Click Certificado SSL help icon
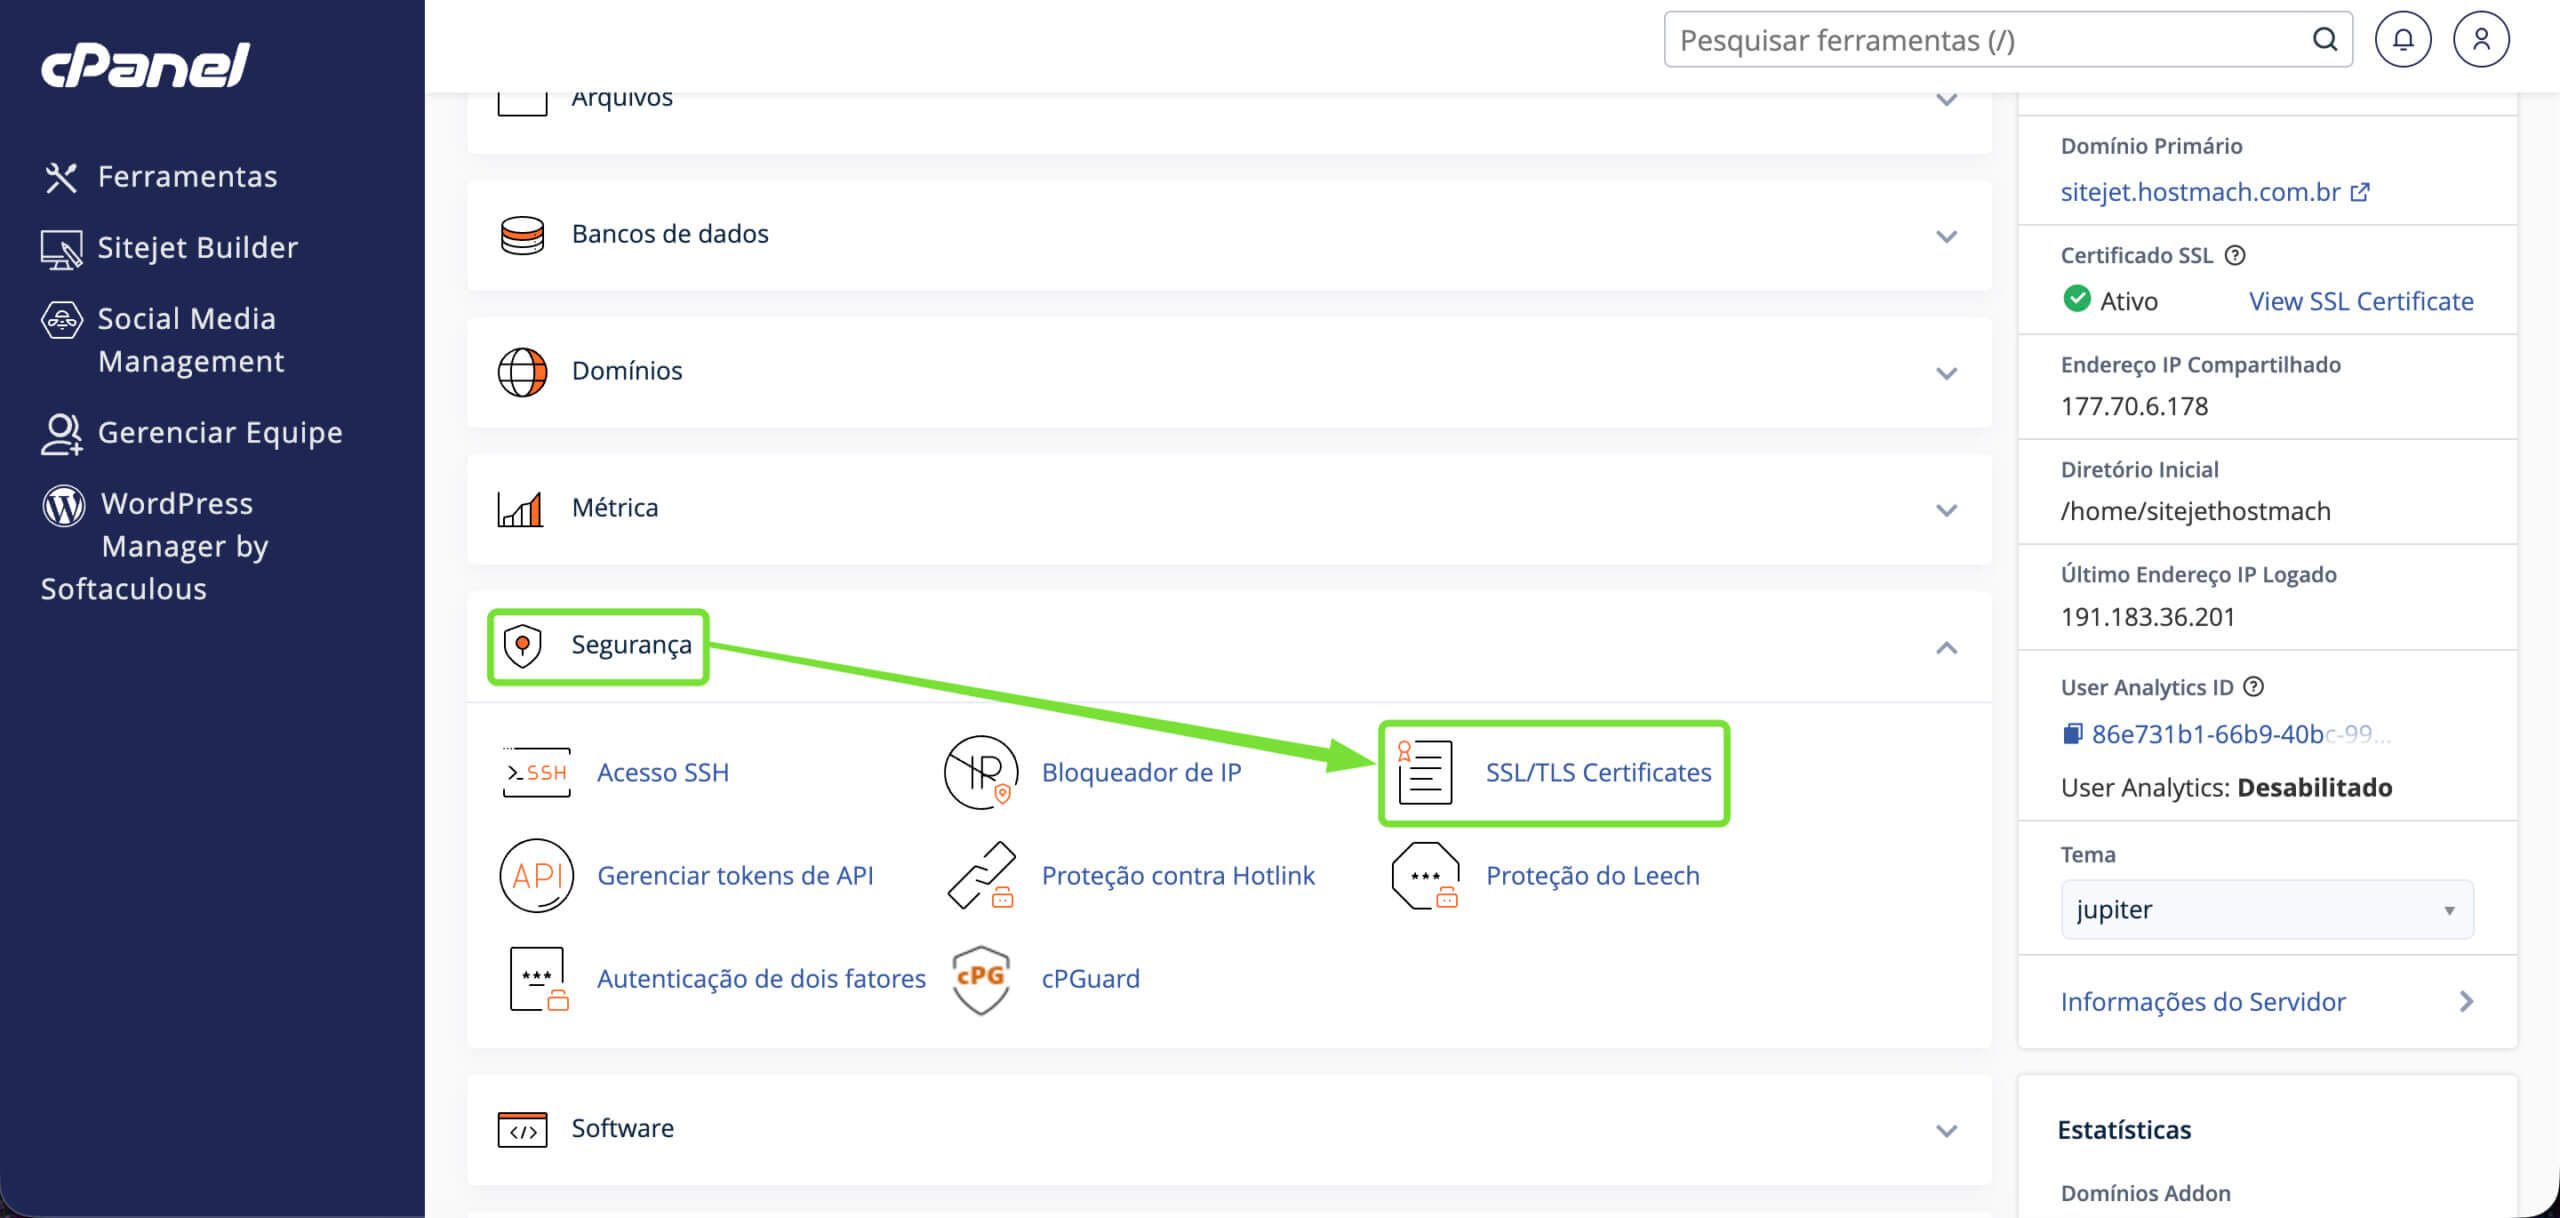2560x1218 pixels. click(x=2235, y=256)
